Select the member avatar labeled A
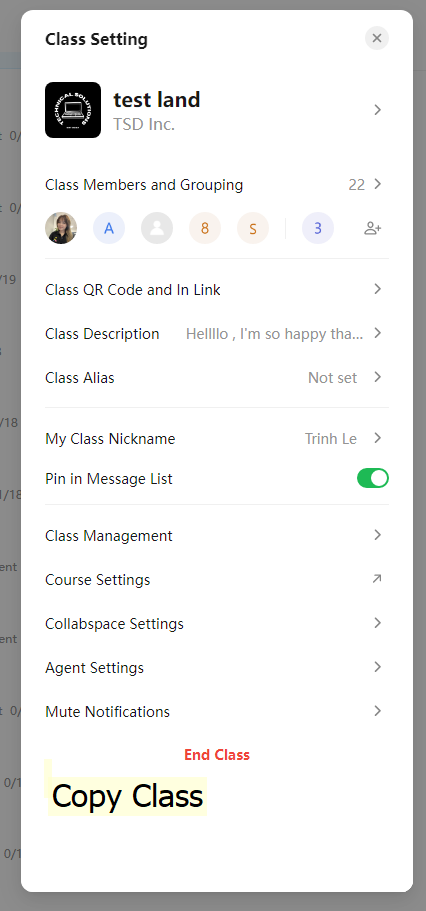 point(109,228)
